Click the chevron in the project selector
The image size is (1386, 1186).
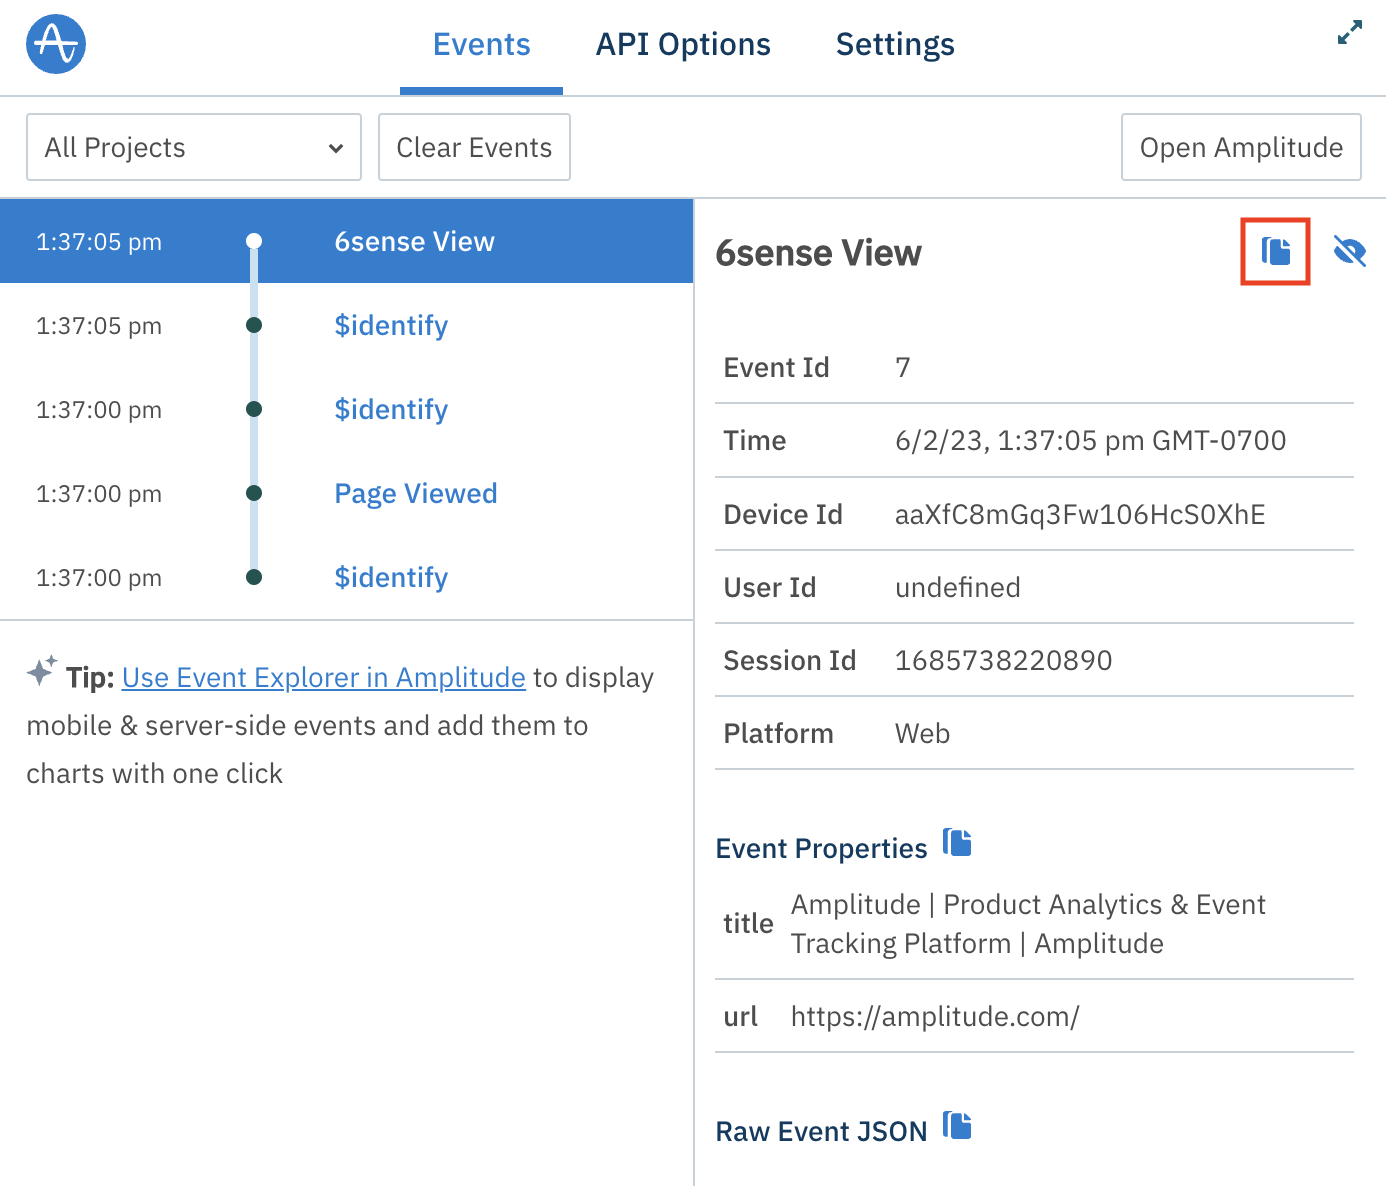(335, 147)
